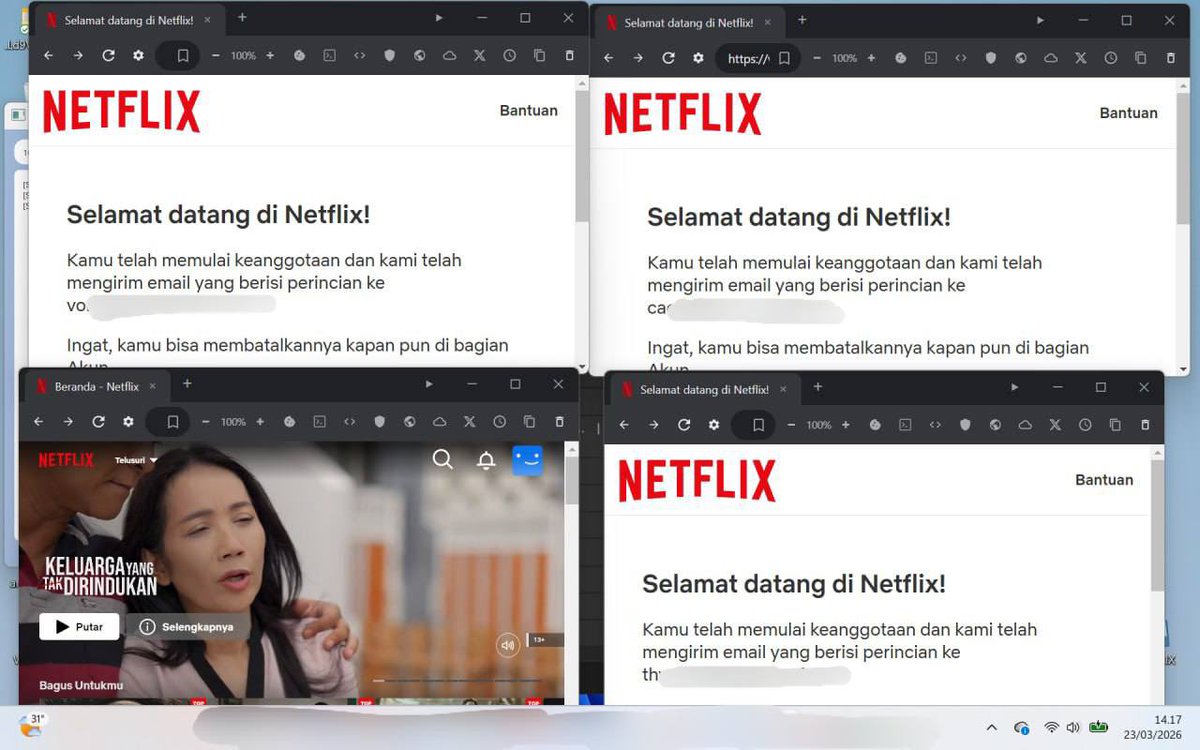The height and width of the screenshot is (750, 1200).
Task: Go forward in the 'ca' email window
Action: tap(638, 58)
